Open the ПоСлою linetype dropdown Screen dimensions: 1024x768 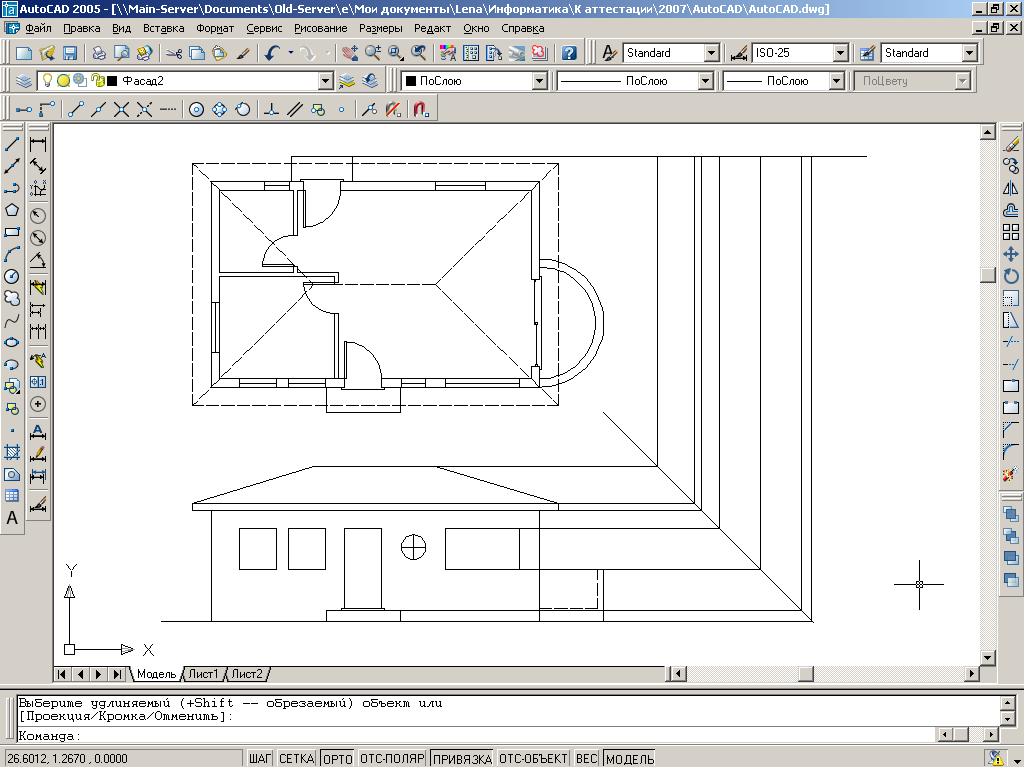coord(705,81)
